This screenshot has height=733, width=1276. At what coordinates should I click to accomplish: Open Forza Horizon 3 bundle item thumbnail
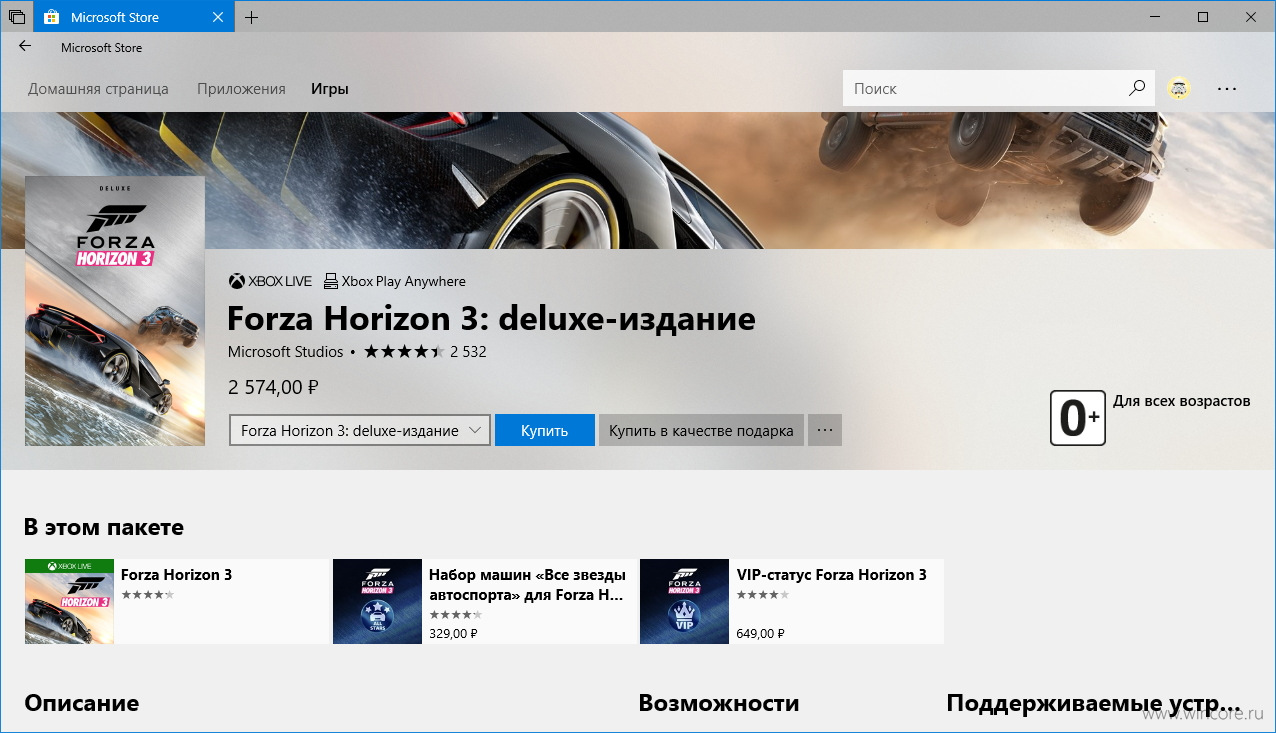[x=69, y=601]
